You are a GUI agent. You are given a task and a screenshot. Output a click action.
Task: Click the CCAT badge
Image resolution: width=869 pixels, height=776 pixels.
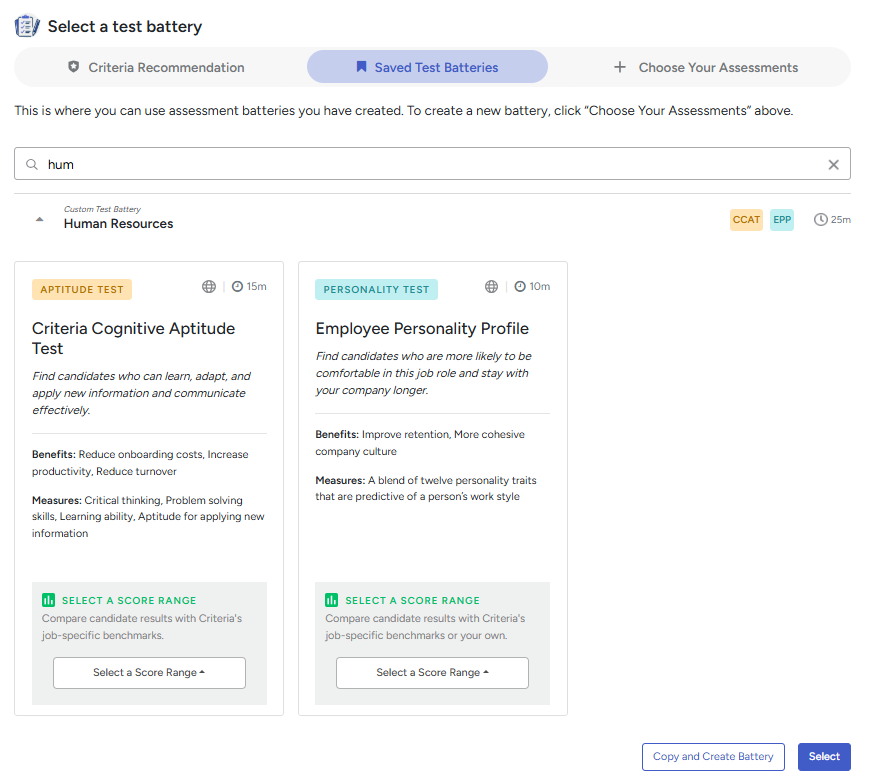746,219
